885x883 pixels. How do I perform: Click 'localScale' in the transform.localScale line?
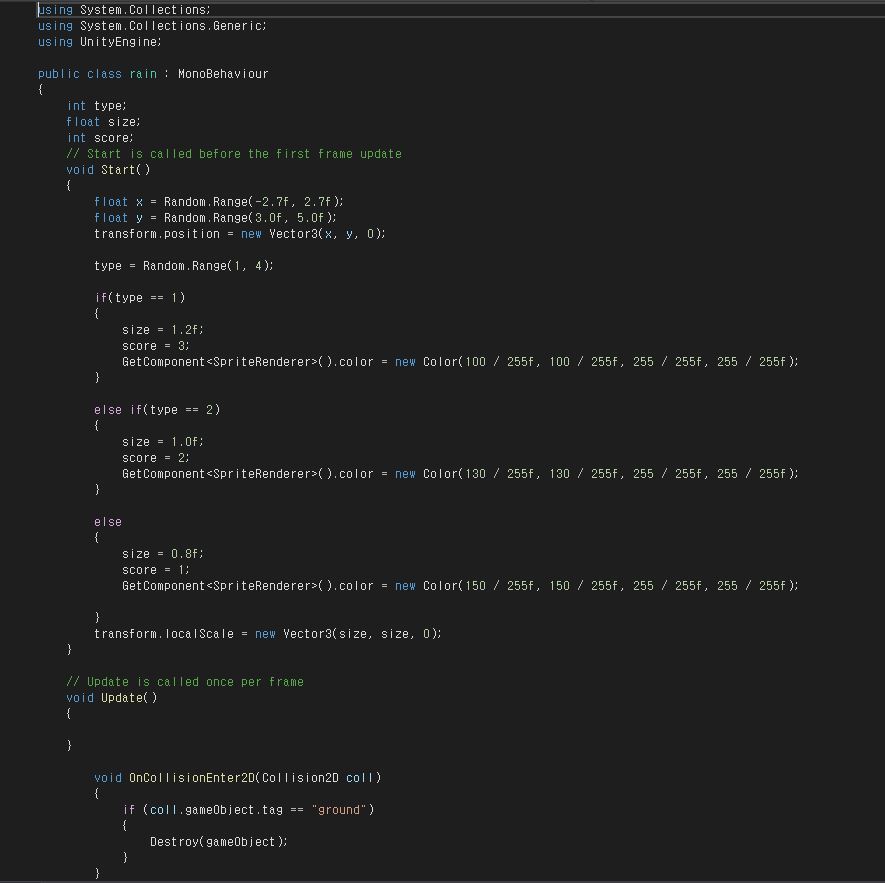(x=199, y=634)
